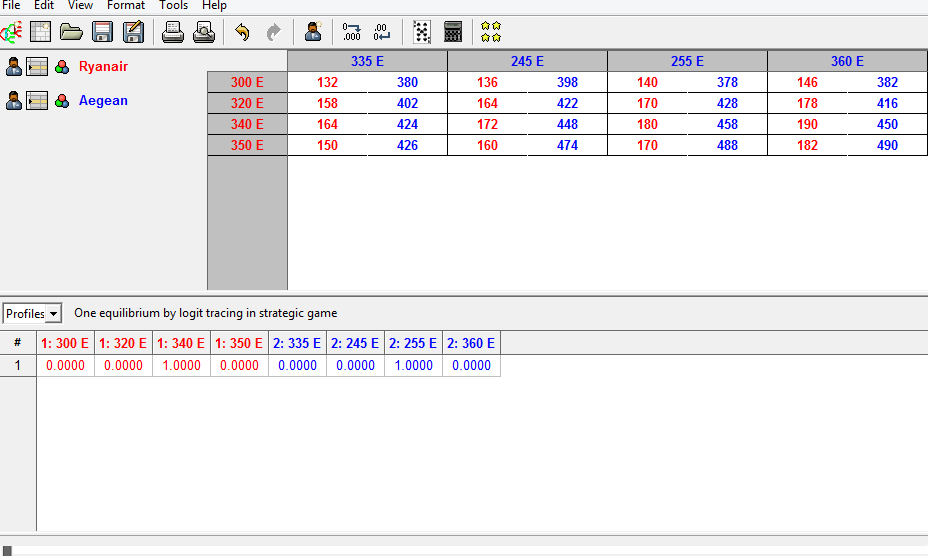
Task: Select the 350 E row header
Action: (x=247, y=145)
